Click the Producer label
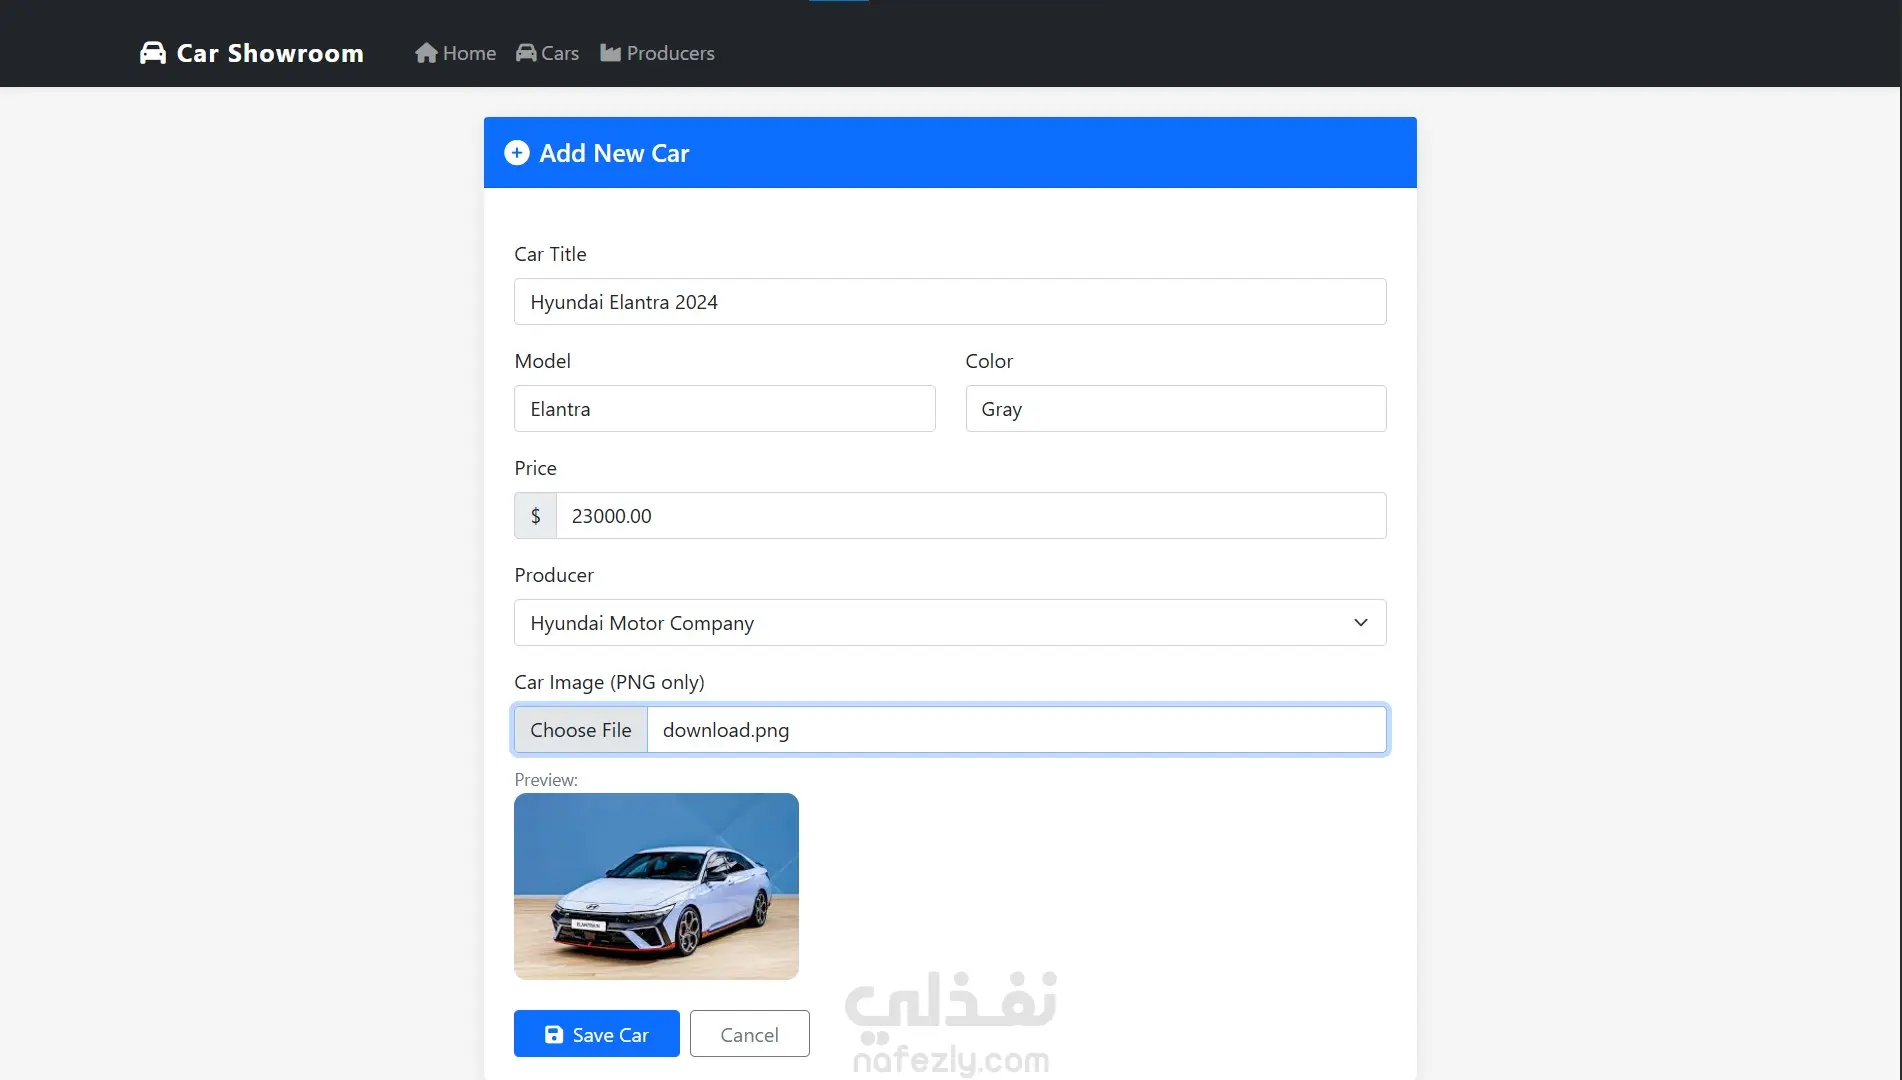The width and height of the screenshot is (1902, 1080). 554,575
